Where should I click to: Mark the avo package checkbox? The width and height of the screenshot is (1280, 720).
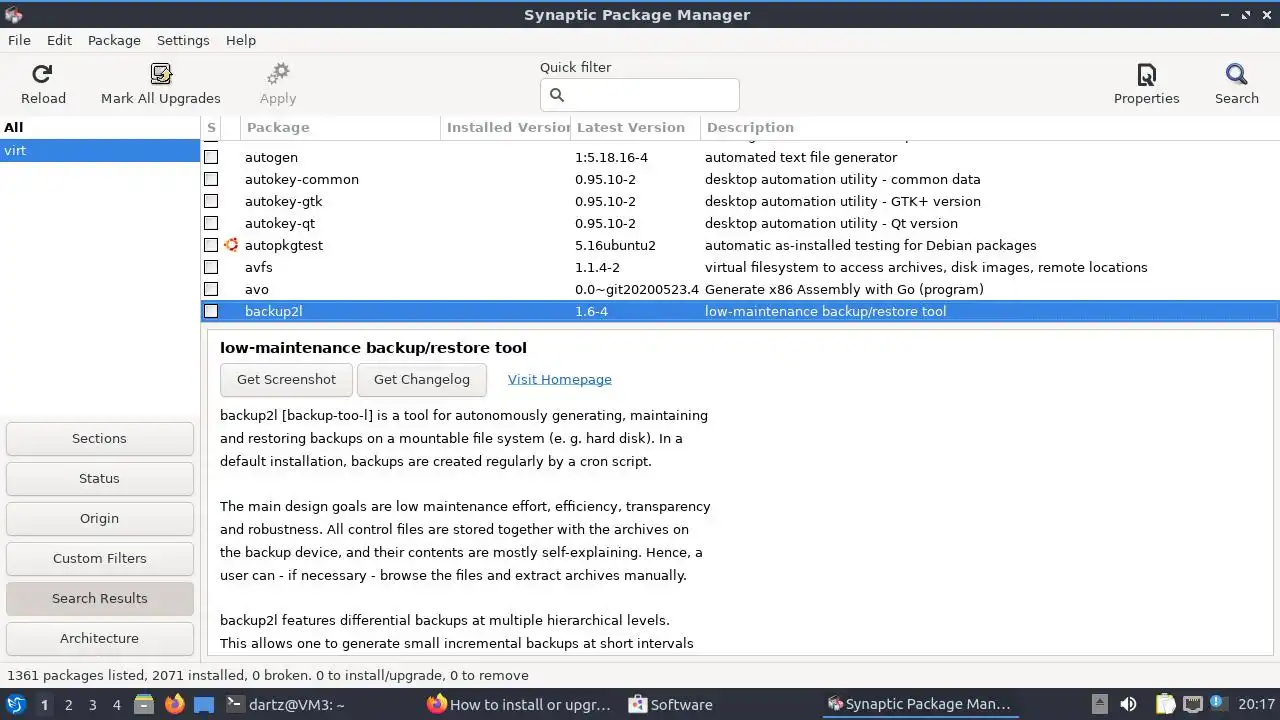pyautogui.click(x=211, y=289)
